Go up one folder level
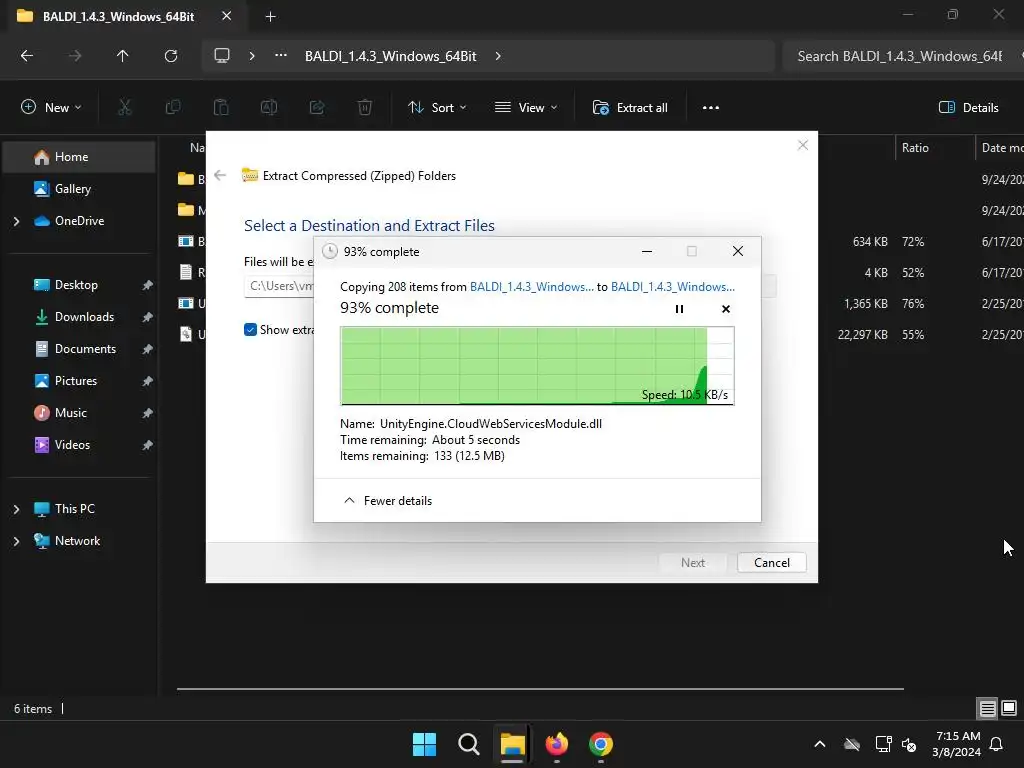 122,56
